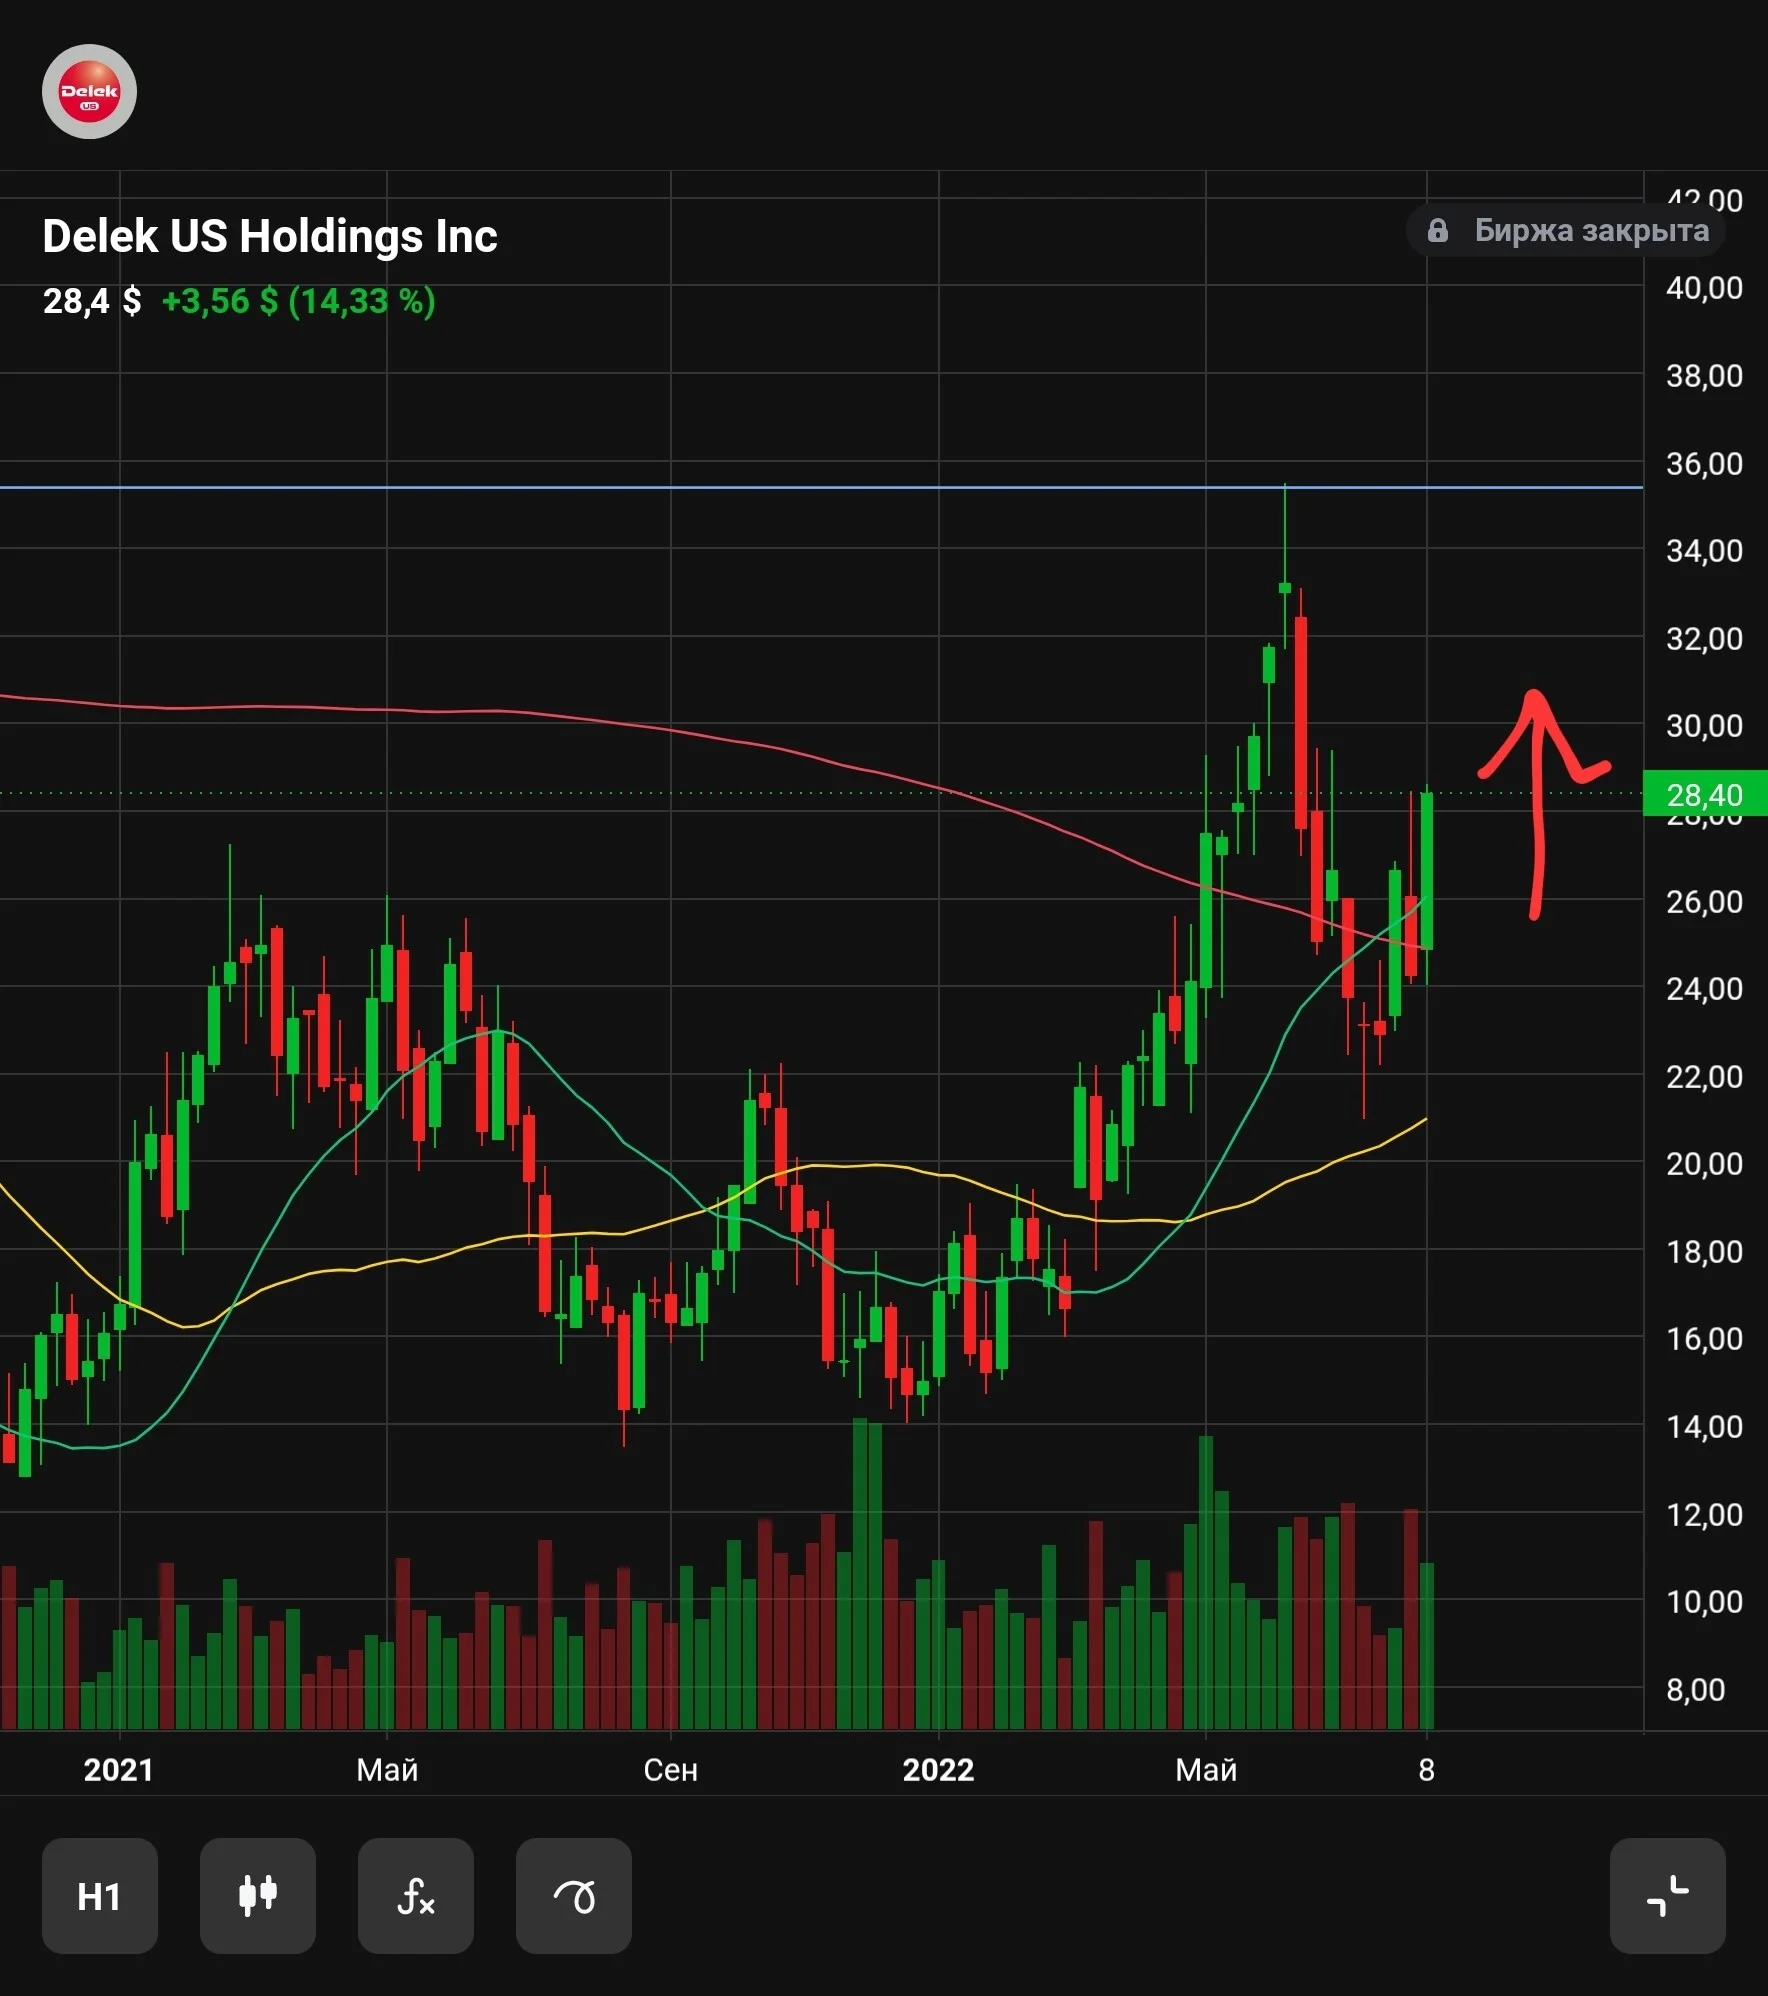Tap the current price 28,4 $ text

pos(92,301)
